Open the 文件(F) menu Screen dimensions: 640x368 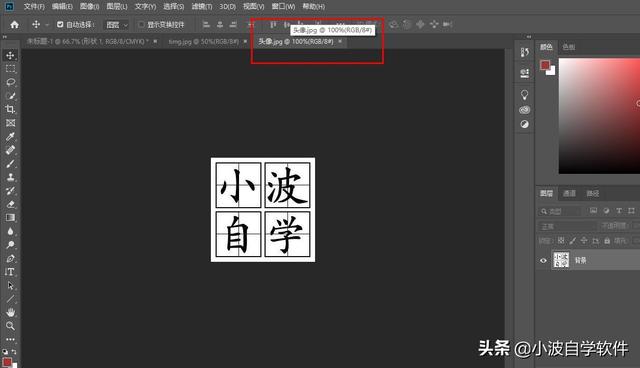coord(34,7)
